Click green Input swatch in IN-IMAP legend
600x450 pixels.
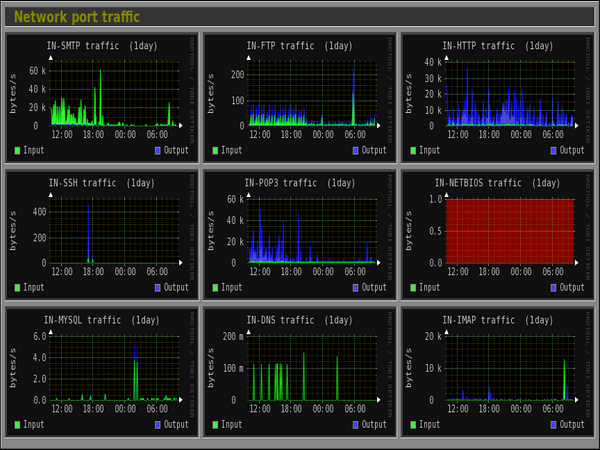point(414,425)
